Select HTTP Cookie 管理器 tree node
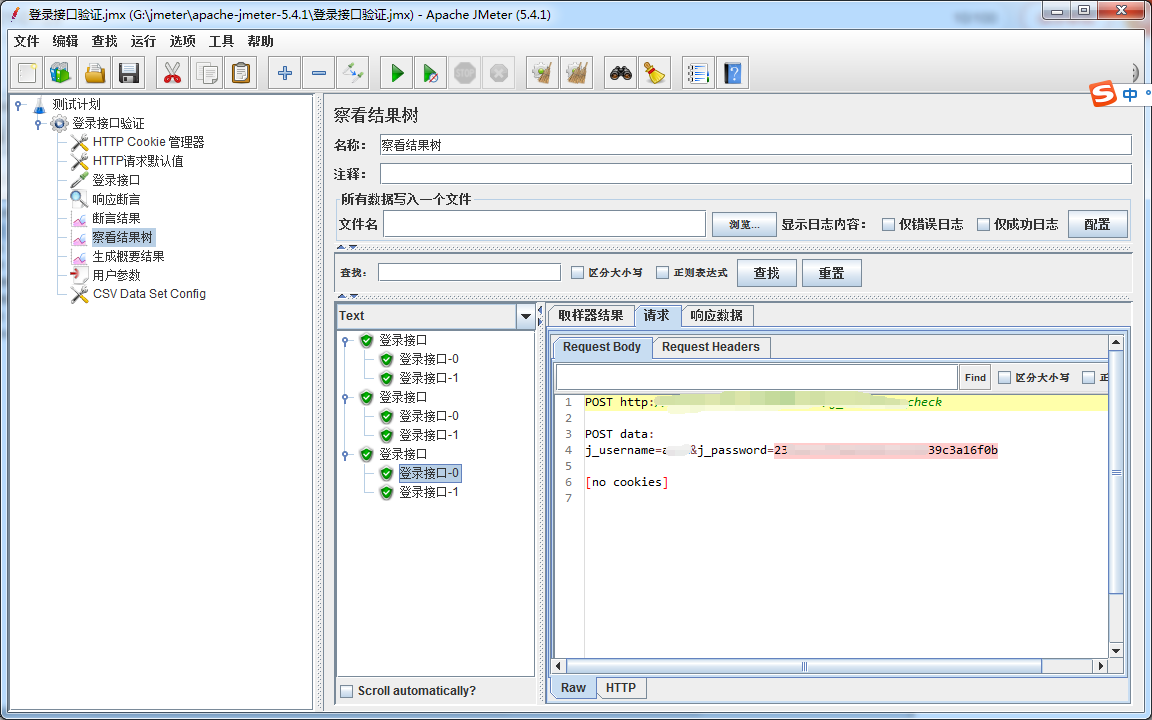Image resolution: width=1152 pixels, height=720 pixels. (x=148, y=142)
